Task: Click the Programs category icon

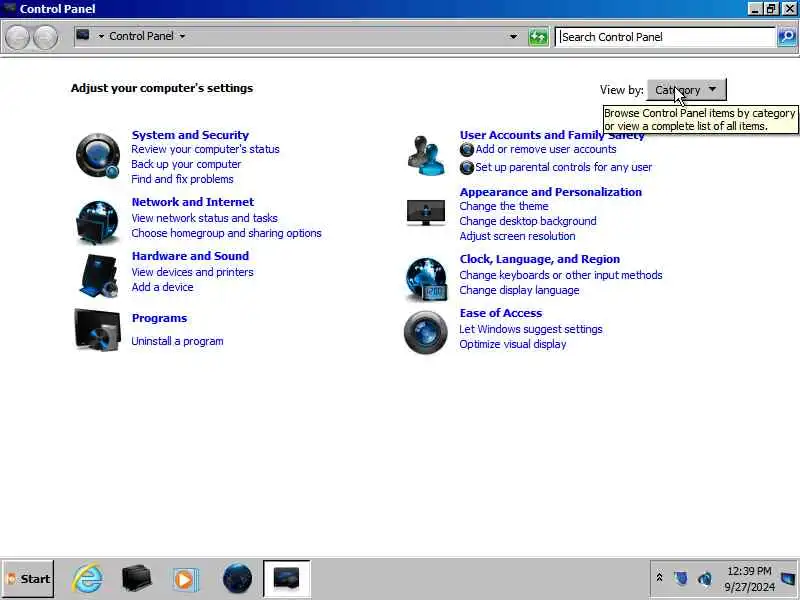Action: point(97,330)
